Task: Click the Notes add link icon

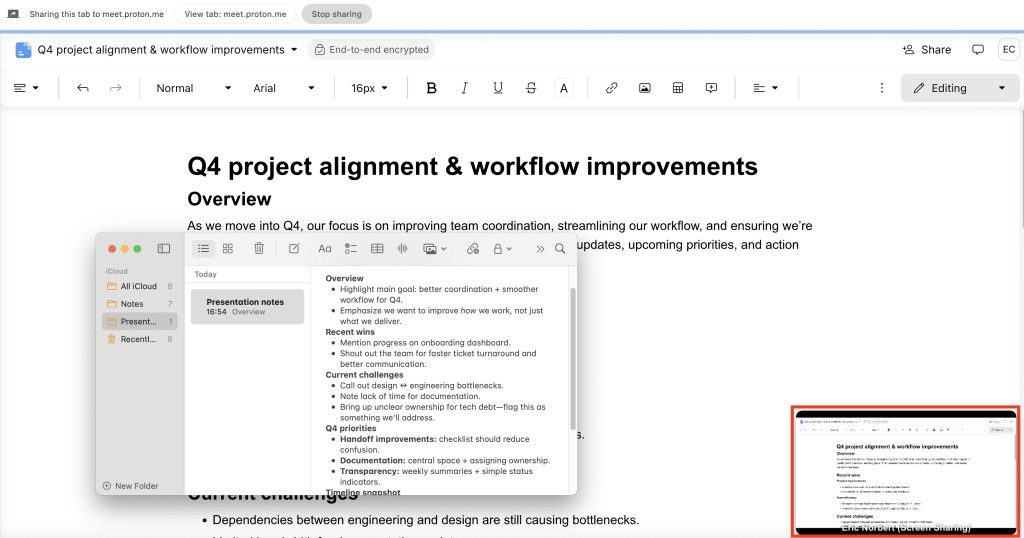Action: (473, 249)
